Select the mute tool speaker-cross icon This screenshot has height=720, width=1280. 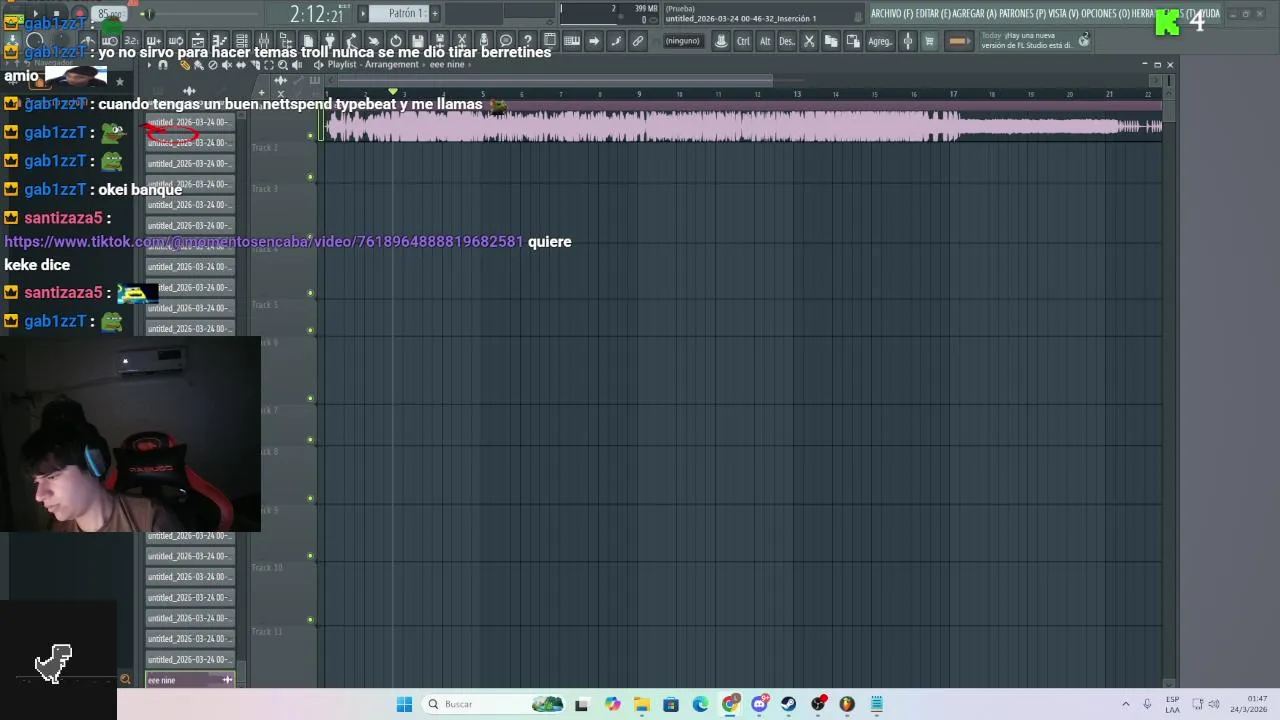[x=227, y=65]
